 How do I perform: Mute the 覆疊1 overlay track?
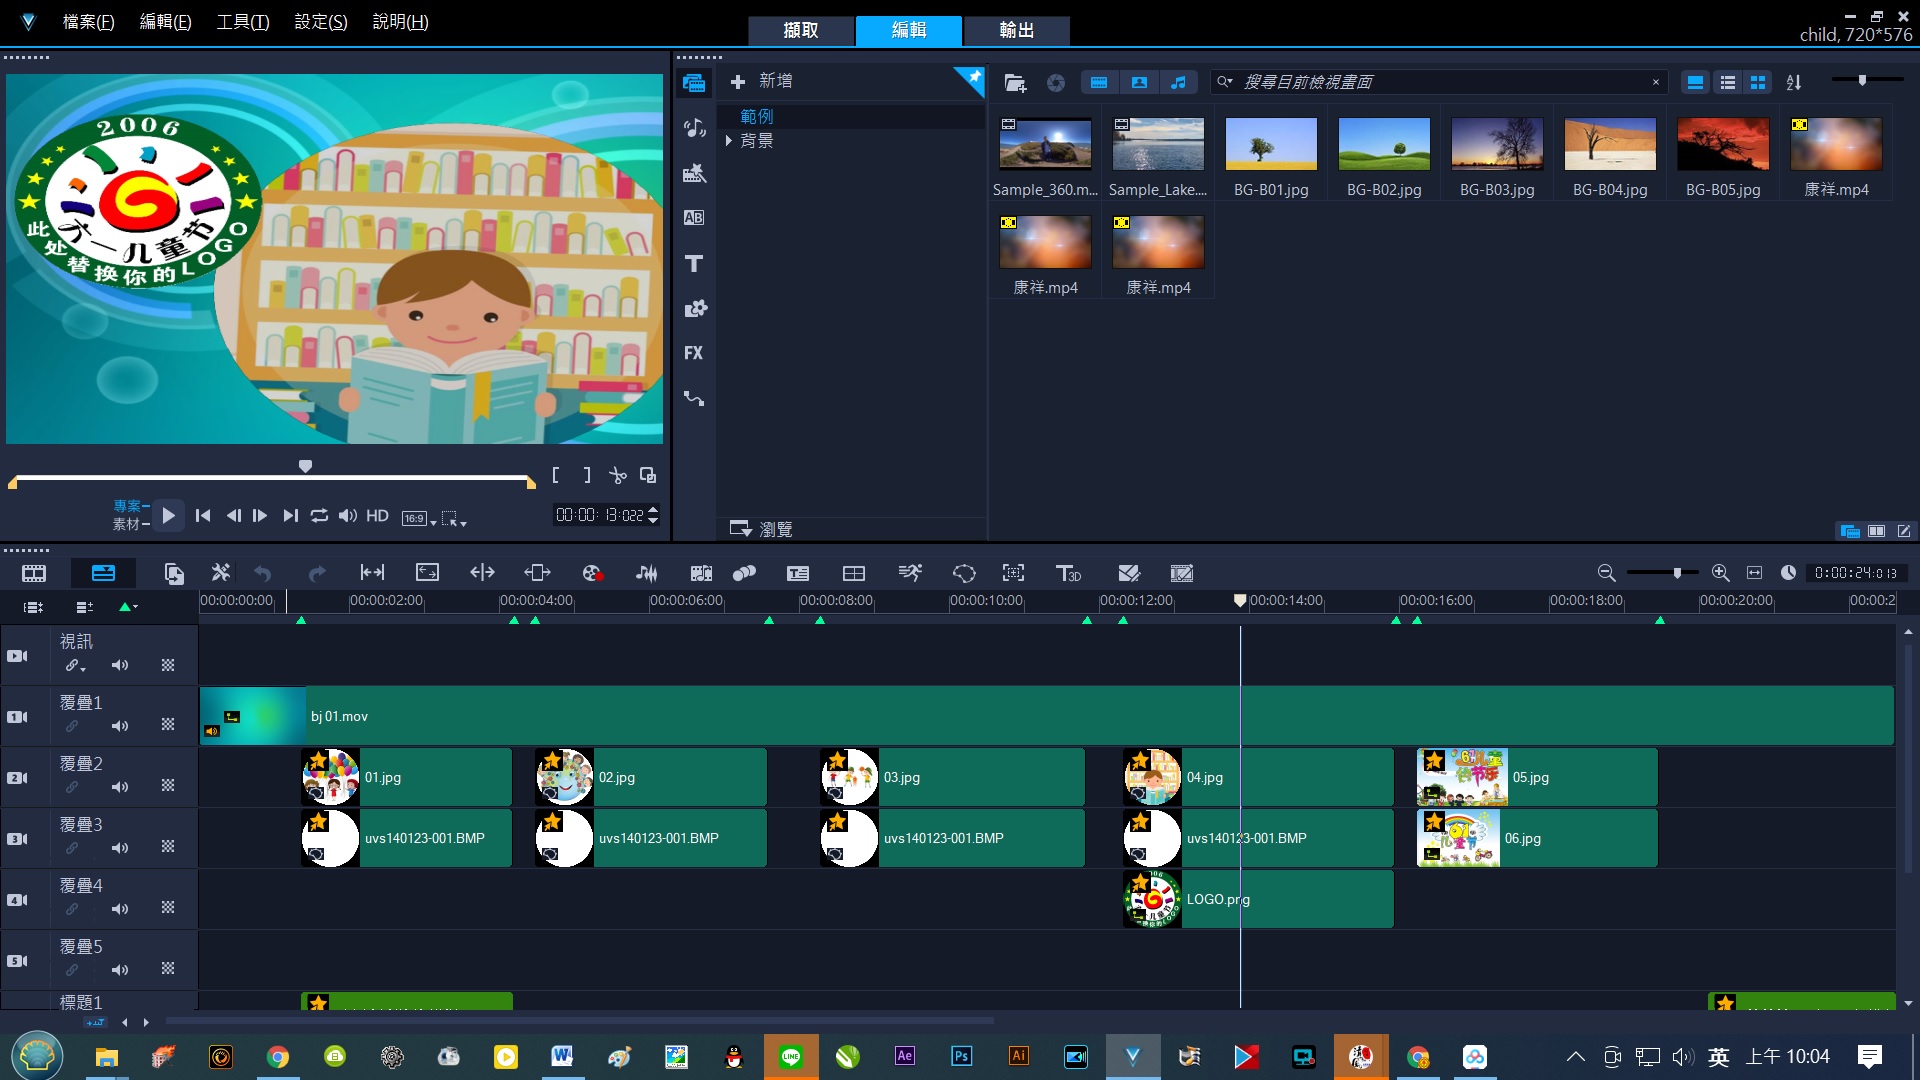pos(120,726)
